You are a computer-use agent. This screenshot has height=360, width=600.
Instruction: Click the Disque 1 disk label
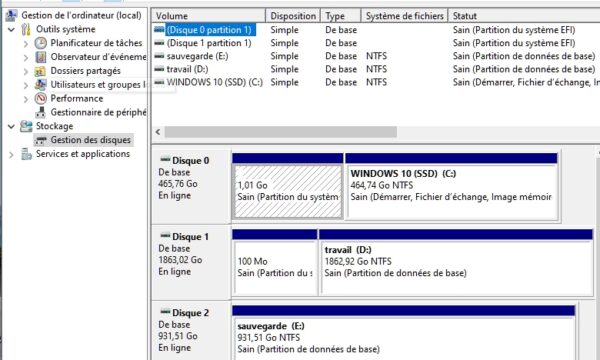pyautogui.click(x=191, y=236)
